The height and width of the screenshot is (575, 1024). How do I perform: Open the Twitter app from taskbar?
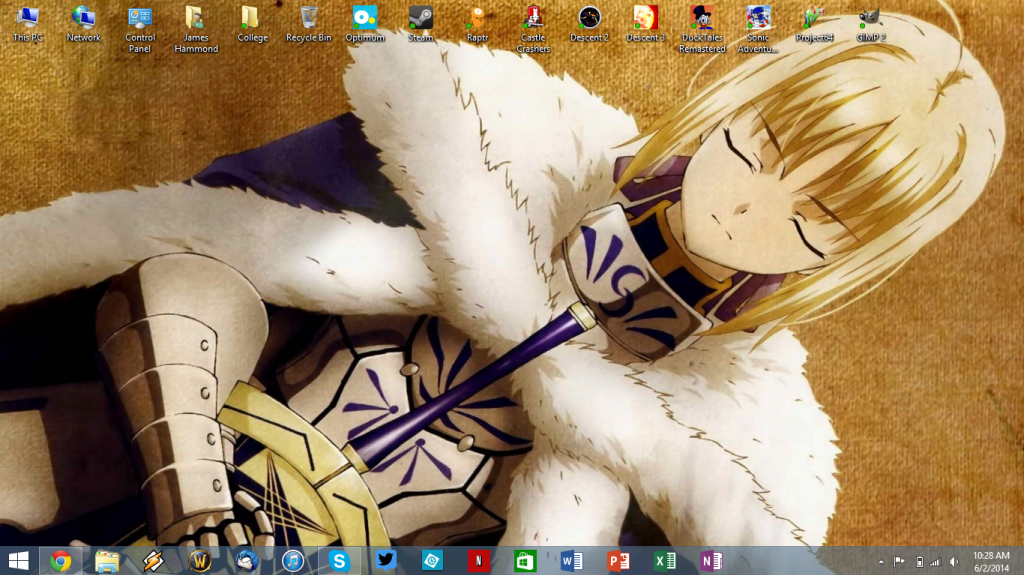coord(385,561)
